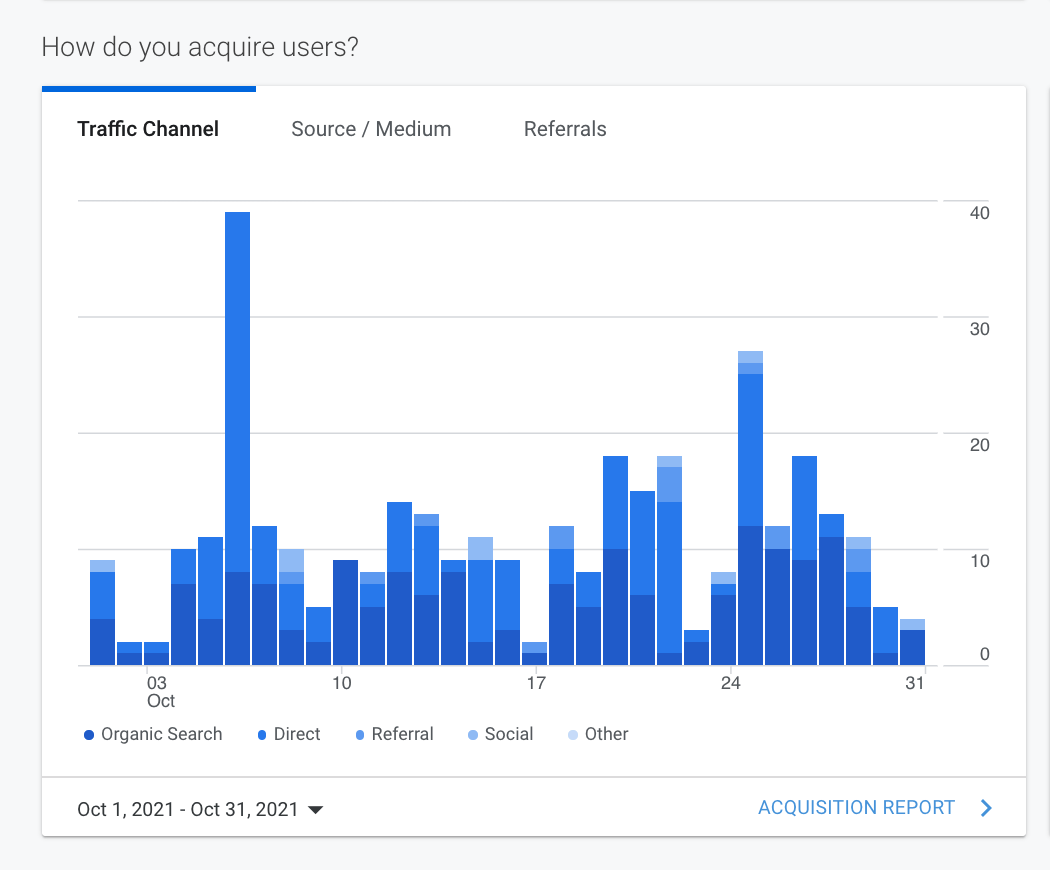Screen dimensions: 1050x870
Task: Open the date range dropdown arrow
Action: [315, 810]
